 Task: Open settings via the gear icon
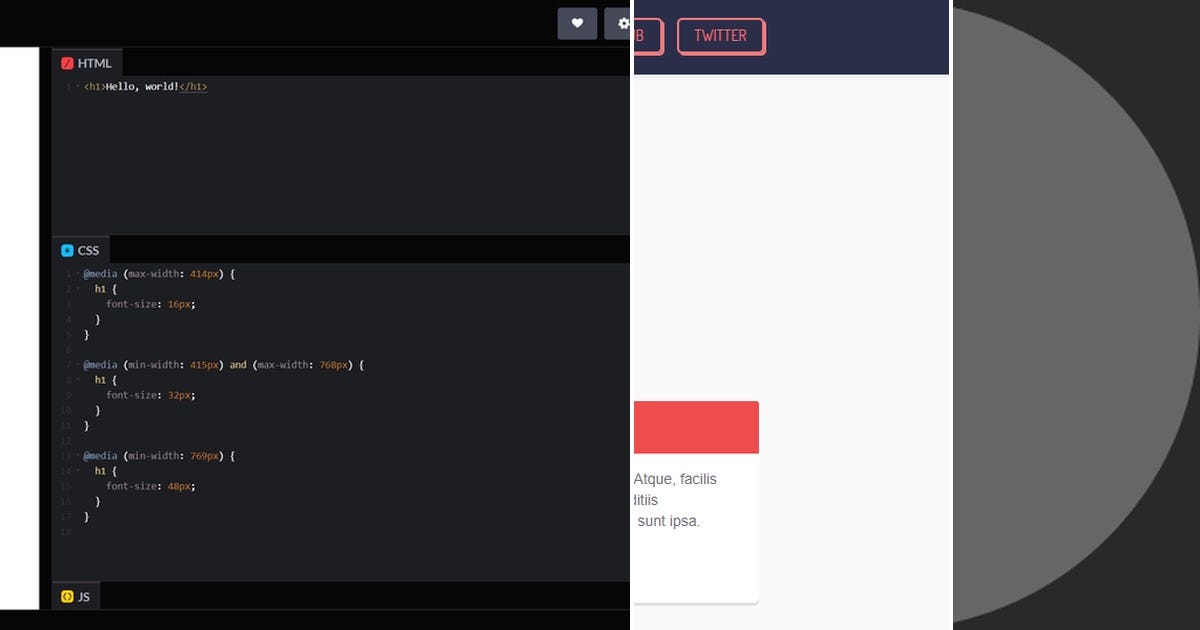pyautogui.click(x=625, y=23)
